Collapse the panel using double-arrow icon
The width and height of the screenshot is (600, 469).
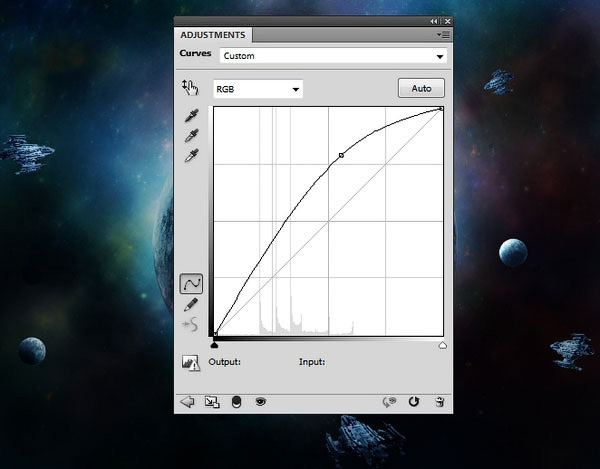tap(434, 21)
